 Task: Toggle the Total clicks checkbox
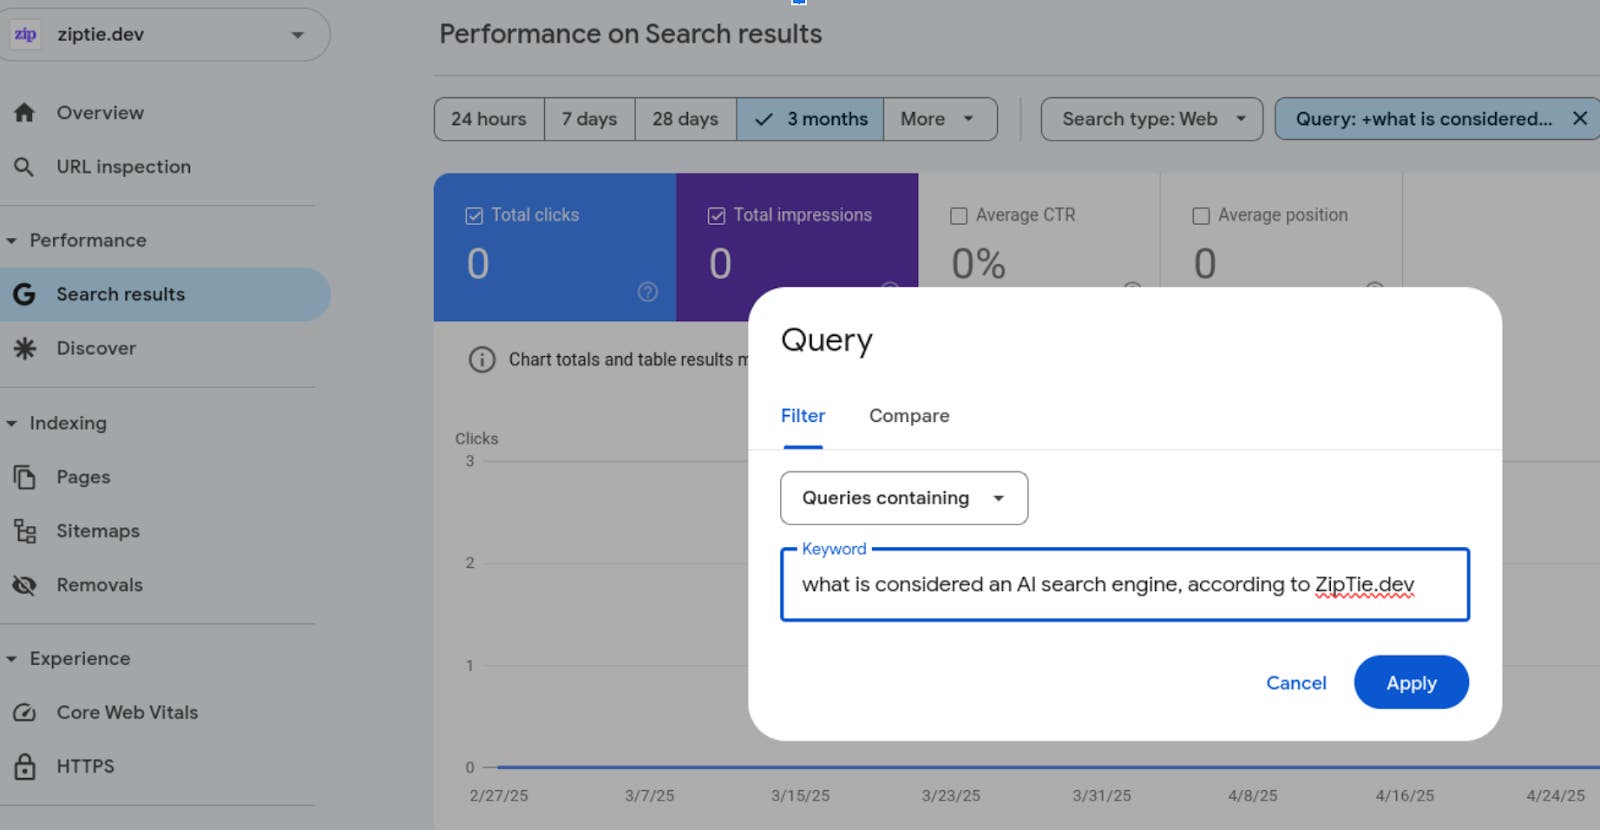coord(474,216)
